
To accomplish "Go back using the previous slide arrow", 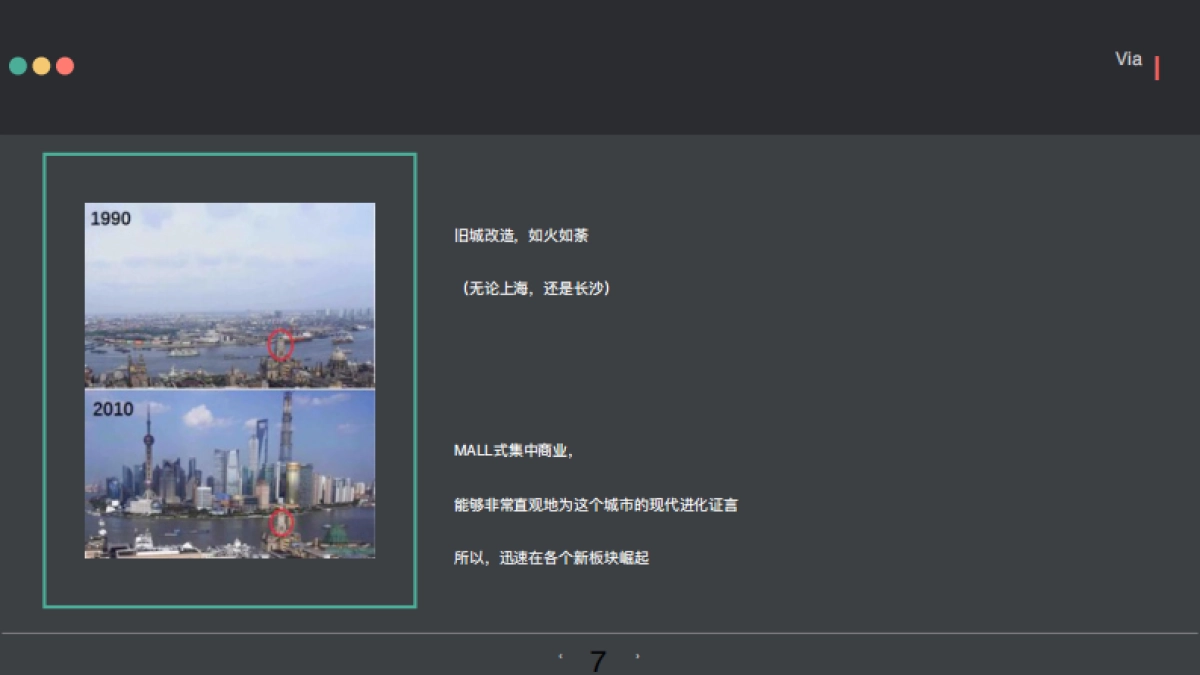I will (x=561, y=657).
